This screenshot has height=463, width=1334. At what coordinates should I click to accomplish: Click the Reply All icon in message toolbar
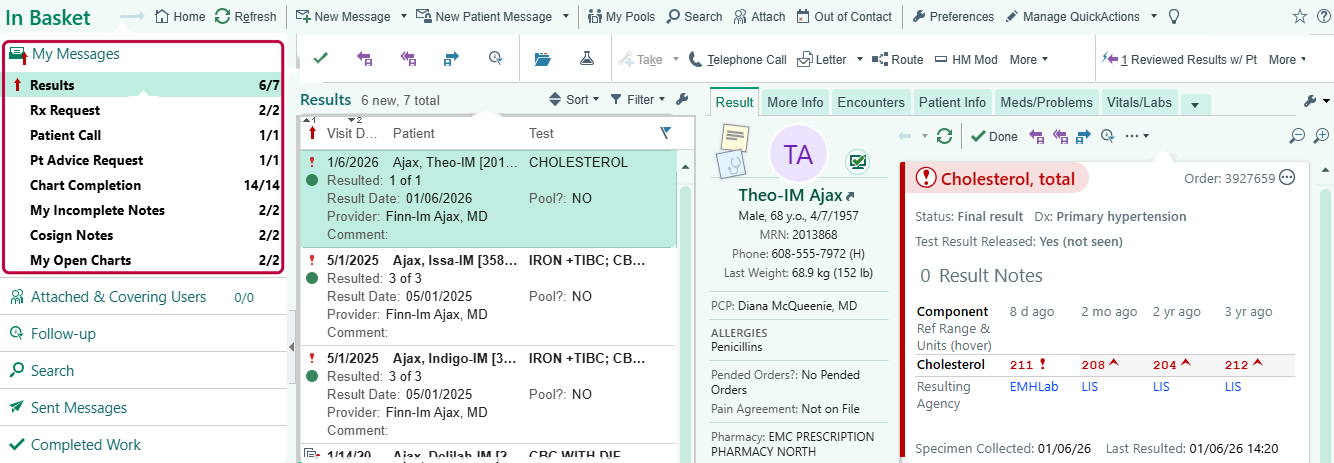pos(408,59)
